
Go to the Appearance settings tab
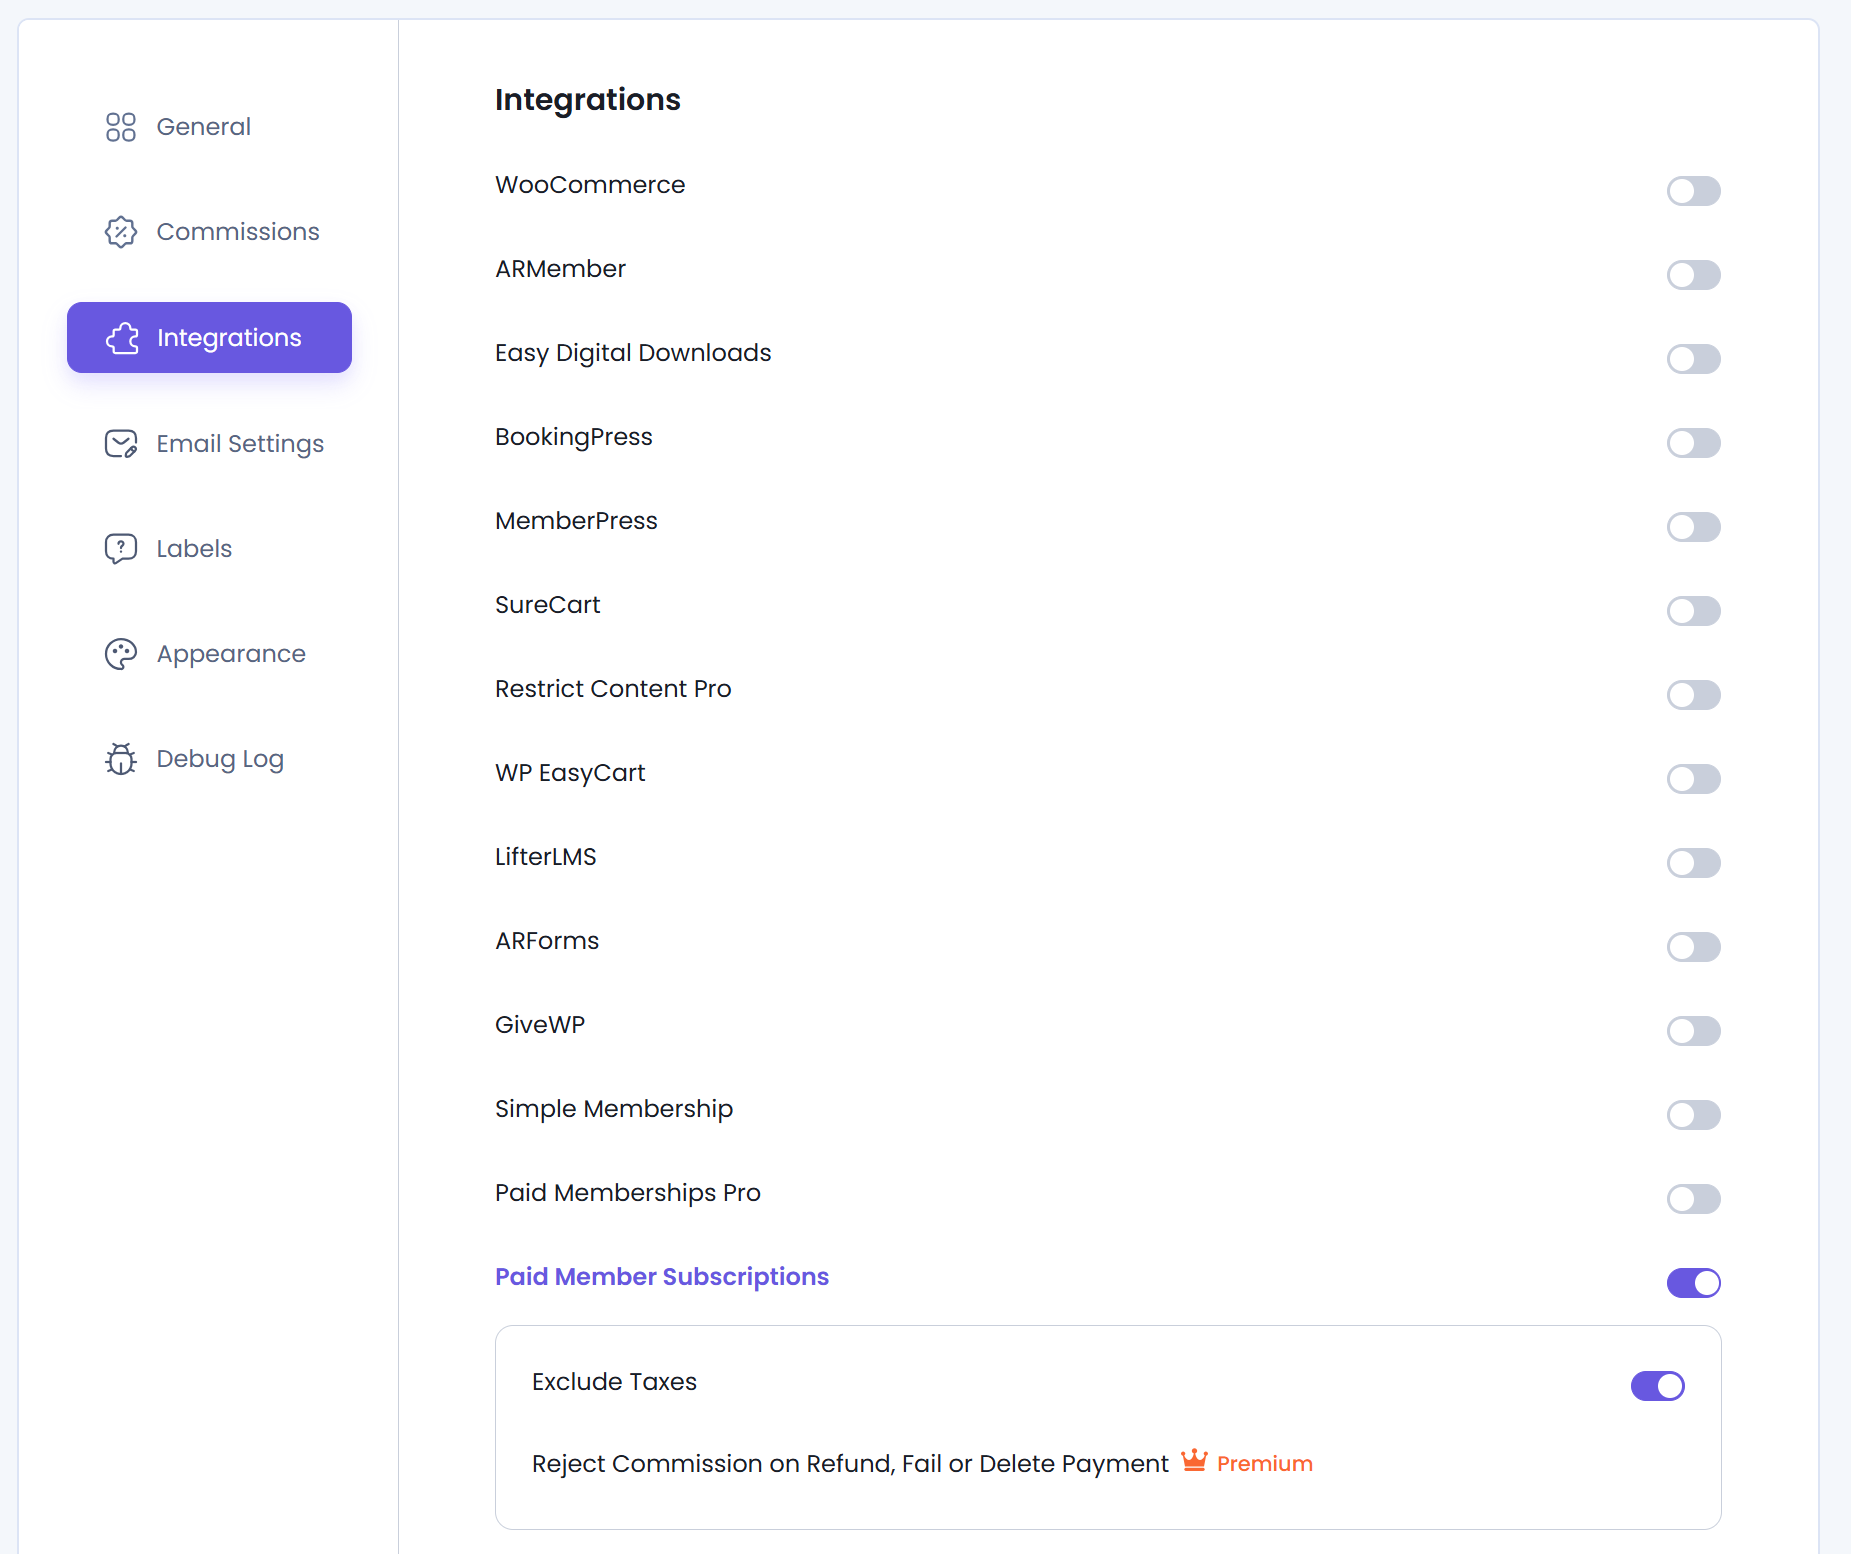tap(230, 654)
